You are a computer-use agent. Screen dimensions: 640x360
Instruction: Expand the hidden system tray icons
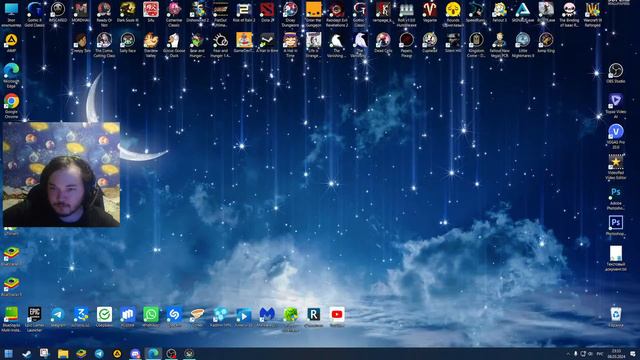pyautogui.click(x=567, y=354)
